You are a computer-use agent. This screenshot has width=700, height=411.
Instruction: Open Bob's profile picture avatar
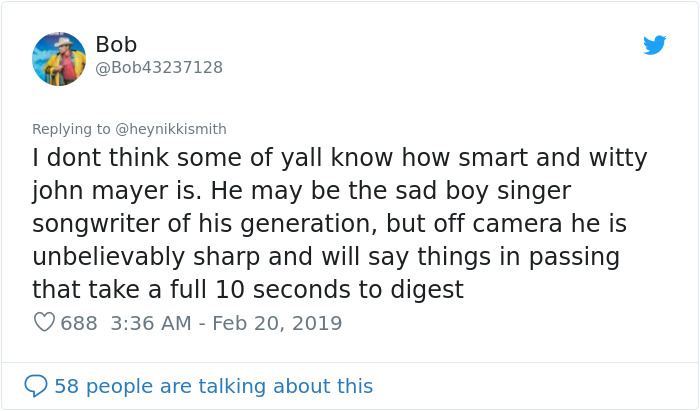coord(59,59)
